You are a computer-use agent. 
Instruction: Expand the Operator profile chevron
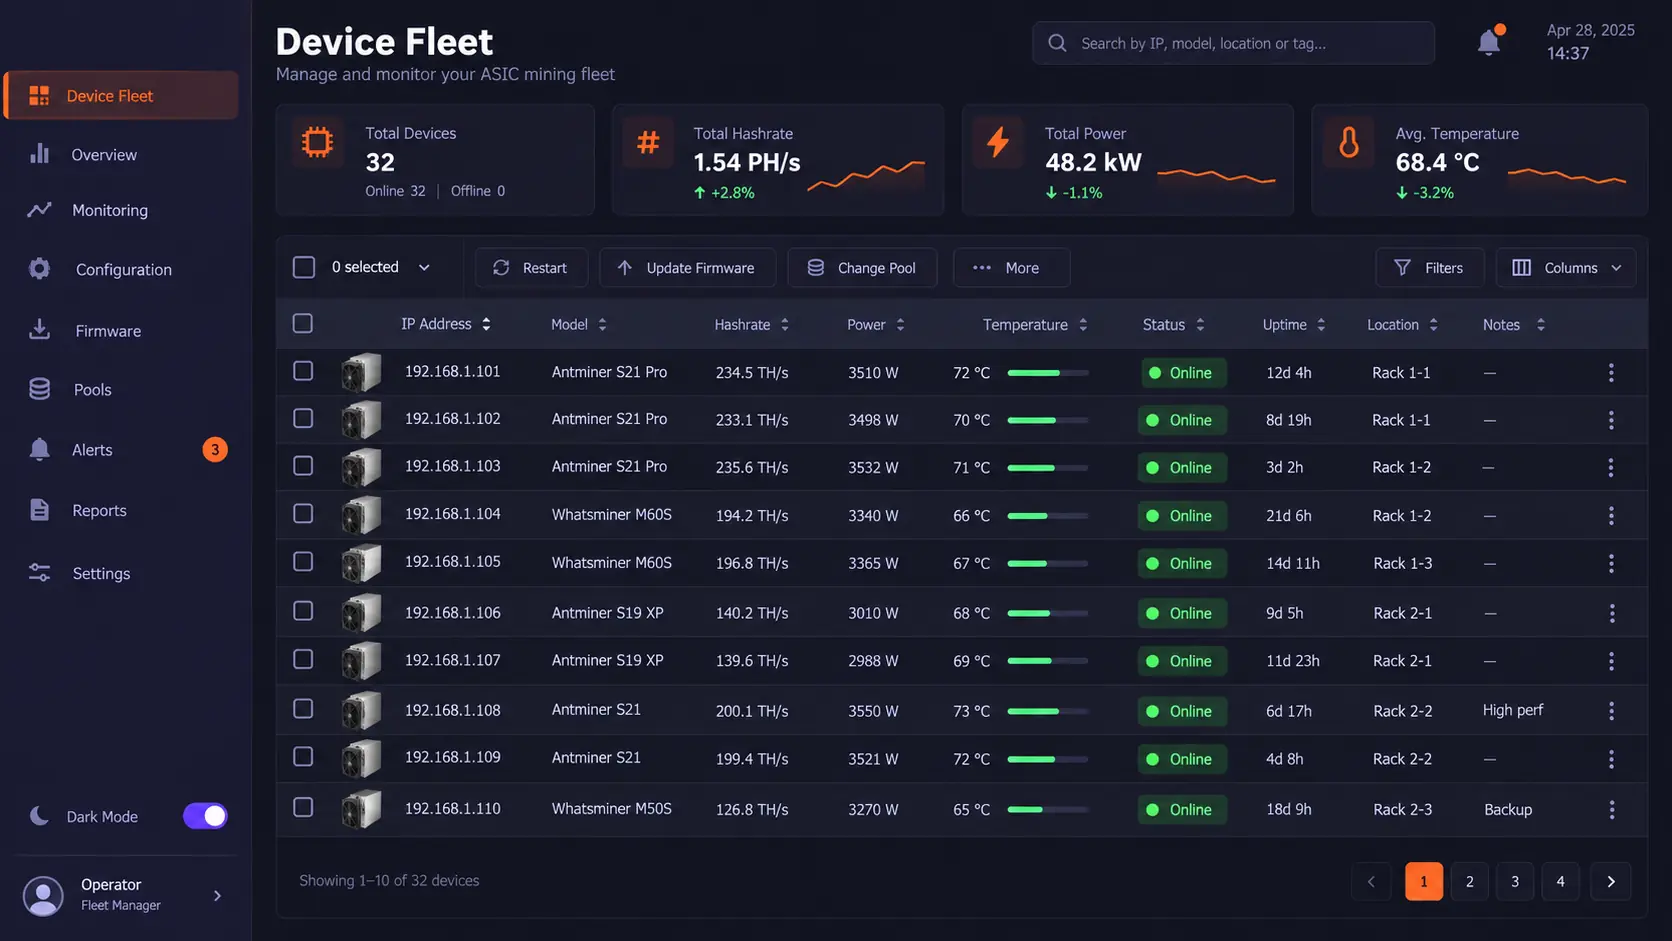[217, 896]
